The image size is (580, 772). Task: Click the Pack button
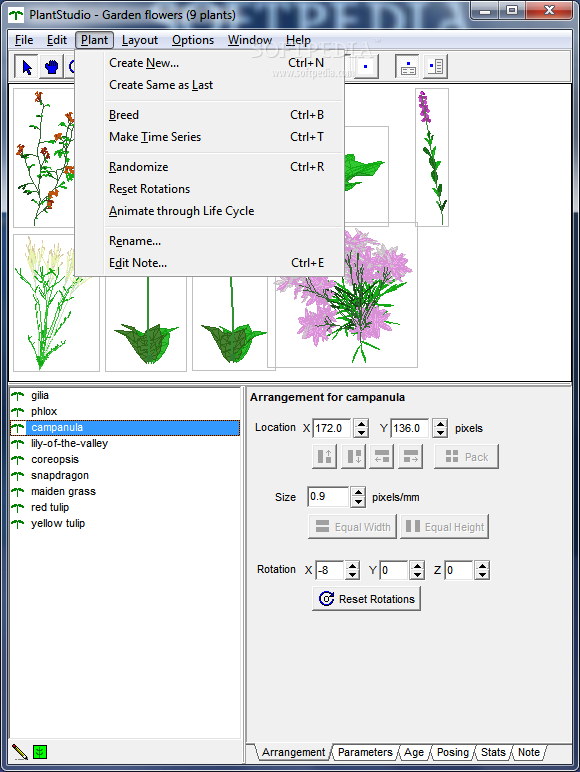point(466,456)
